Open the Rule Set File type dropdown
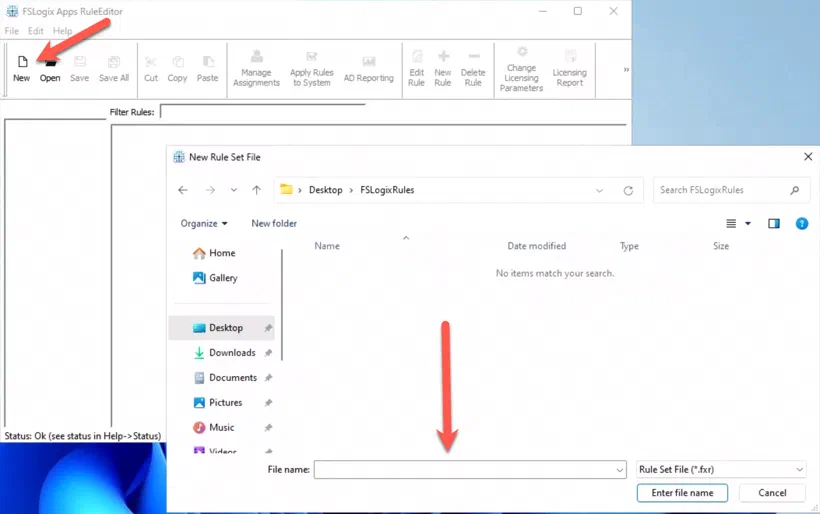 [721, 470]
